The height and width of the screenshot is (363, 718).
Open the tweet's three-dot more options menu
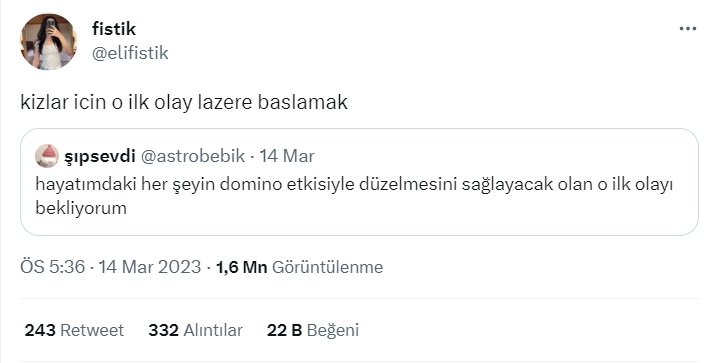click(688, 29)
